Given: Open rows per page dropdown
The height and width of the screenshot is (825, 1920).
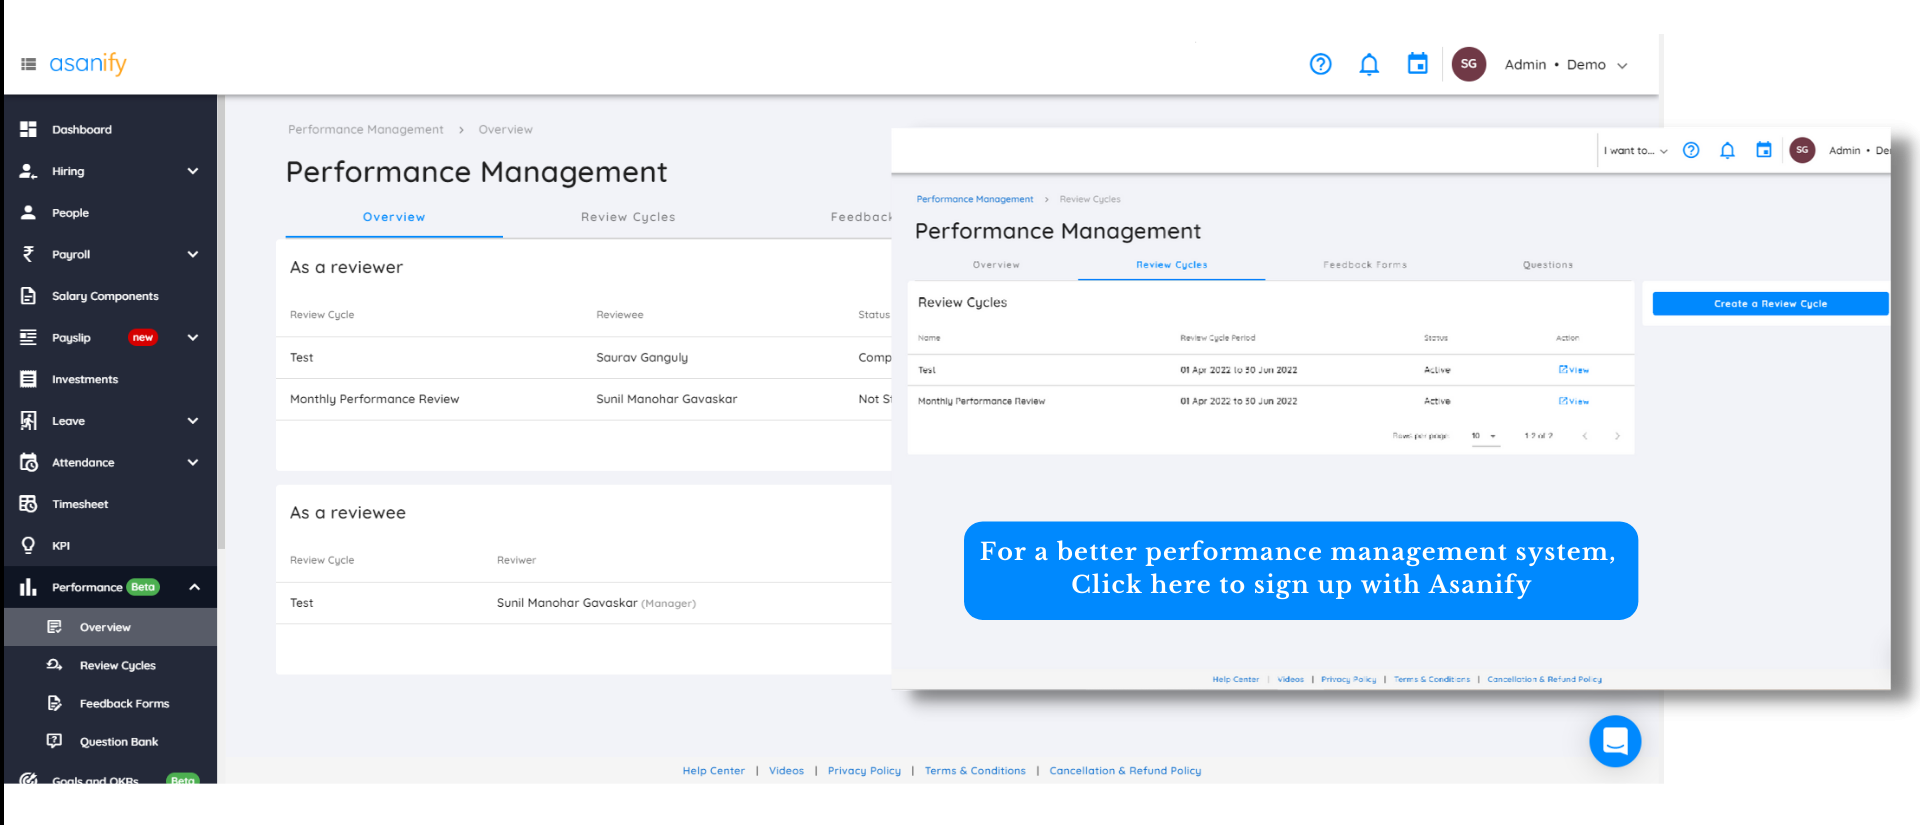Looking at the screenshot, I should tap(1485, 436).
